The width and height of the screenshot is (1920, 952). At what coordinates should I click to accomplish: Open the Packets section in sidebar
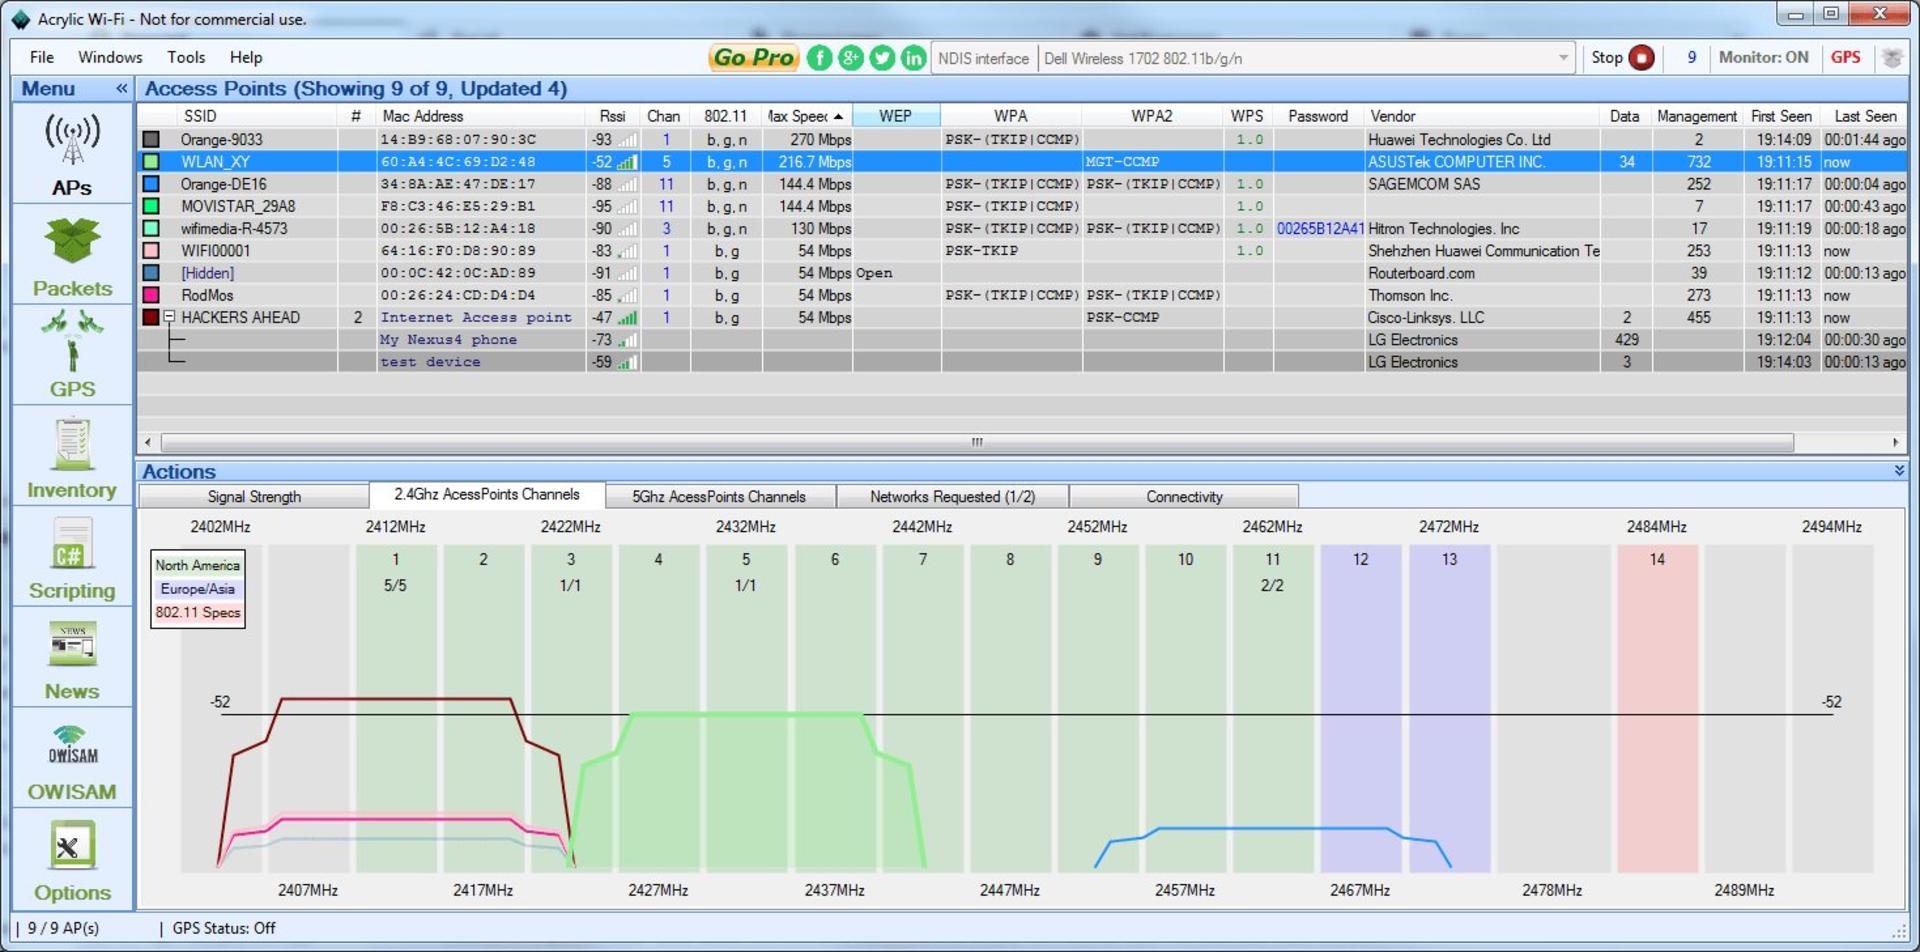click(72, 256)
